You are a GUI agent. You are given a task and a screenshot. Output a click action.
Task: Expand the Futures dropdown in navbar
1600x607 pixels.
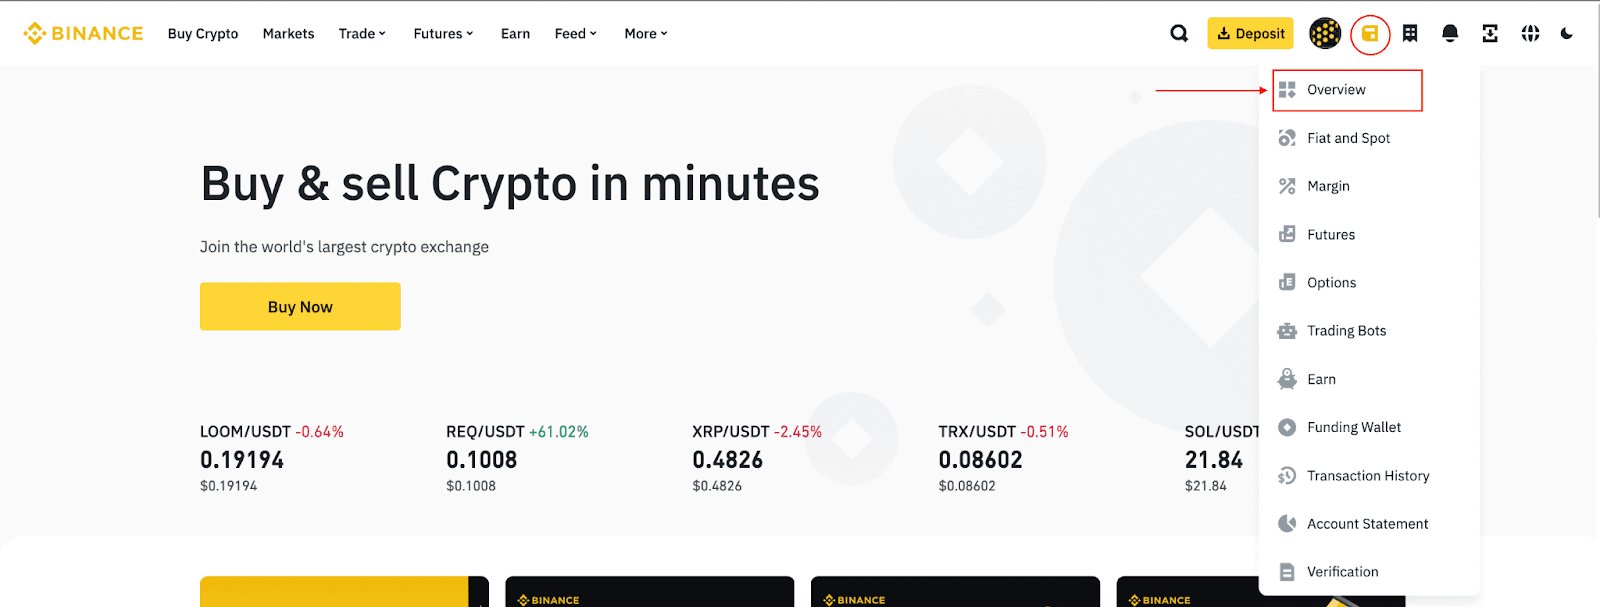coord(443,34)
